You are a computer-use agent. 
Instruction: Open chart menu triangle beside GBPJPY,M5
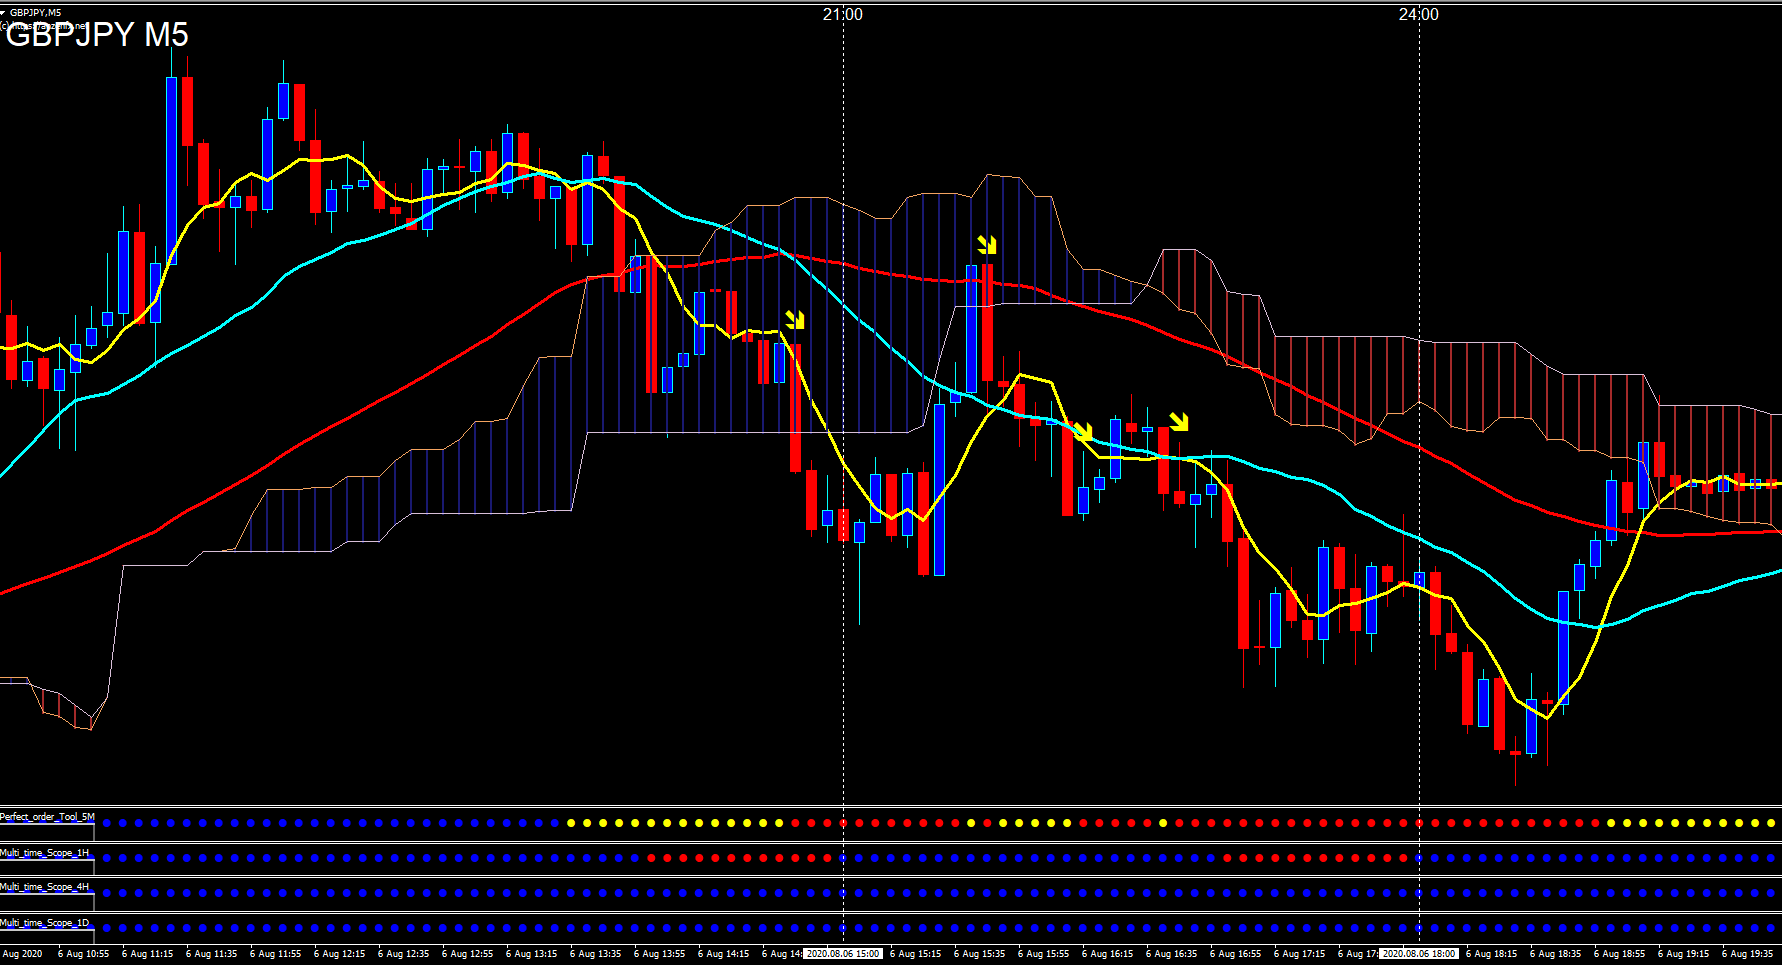pos(4,13)
